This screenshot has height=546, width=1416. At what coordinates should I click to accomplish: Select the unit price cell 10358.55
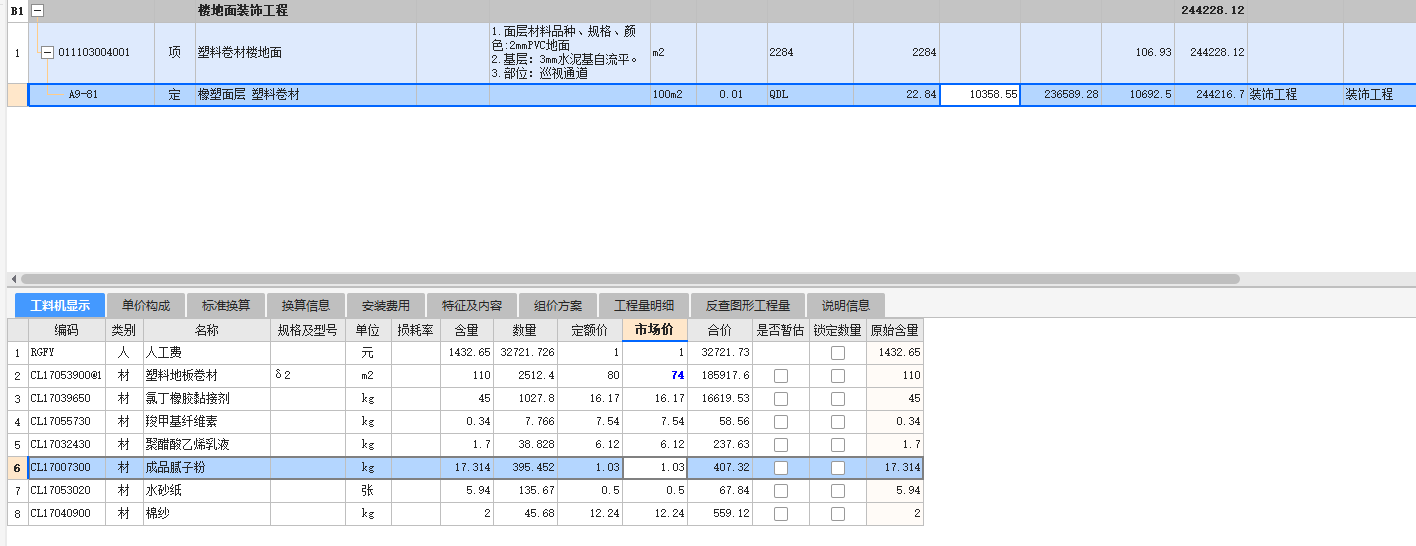pyautogui.click(x=980, y=94)
